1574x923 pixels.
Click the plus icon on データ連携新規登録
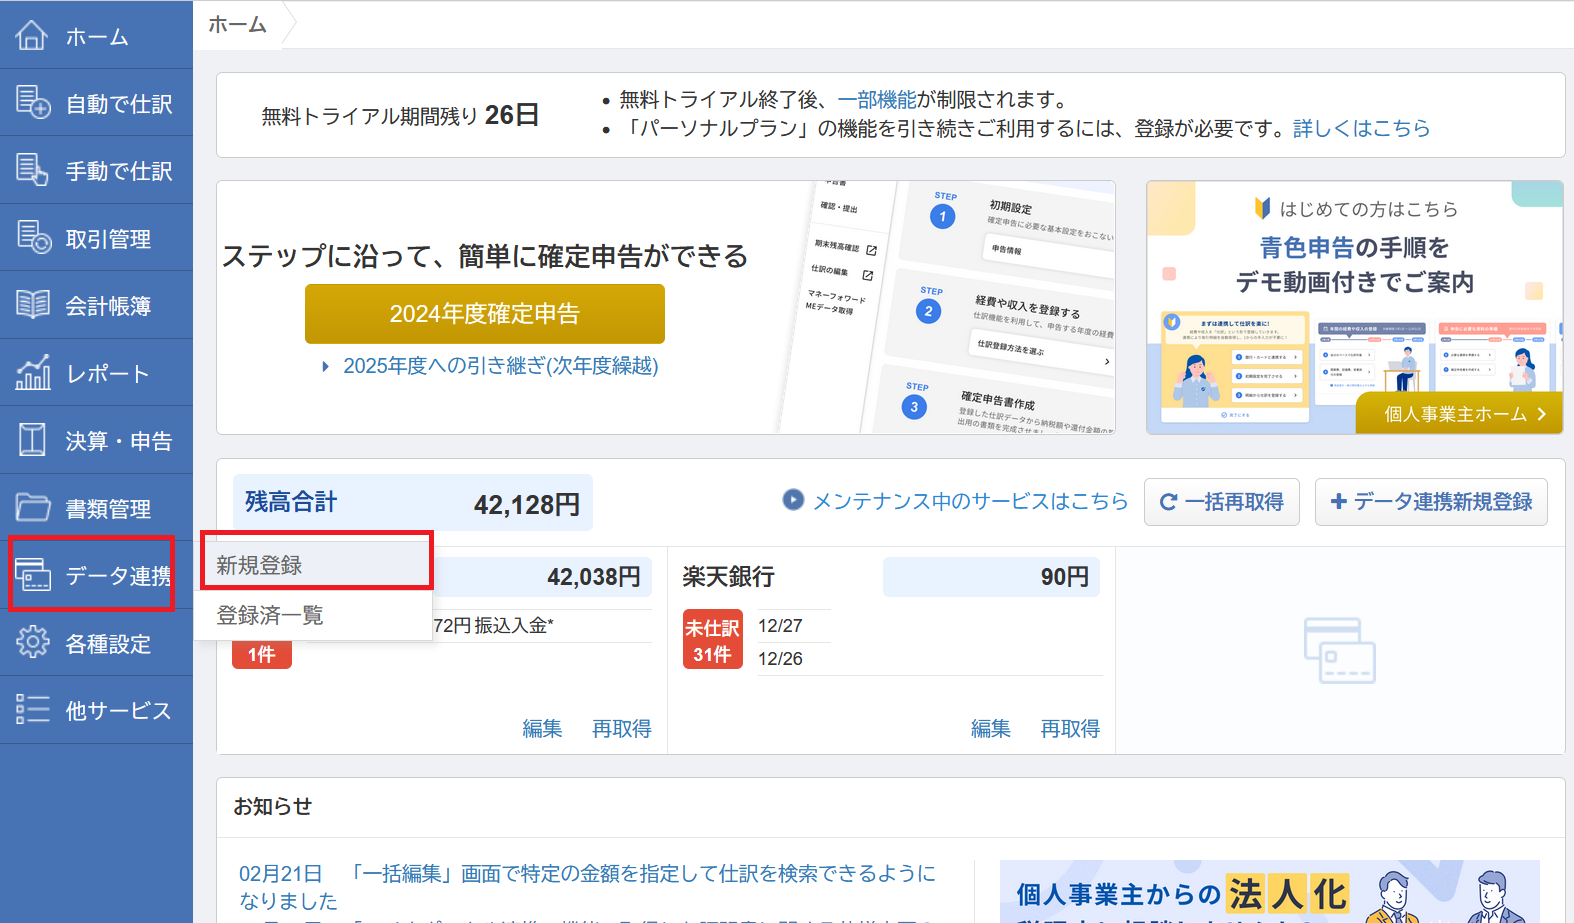pos(1339,501)
